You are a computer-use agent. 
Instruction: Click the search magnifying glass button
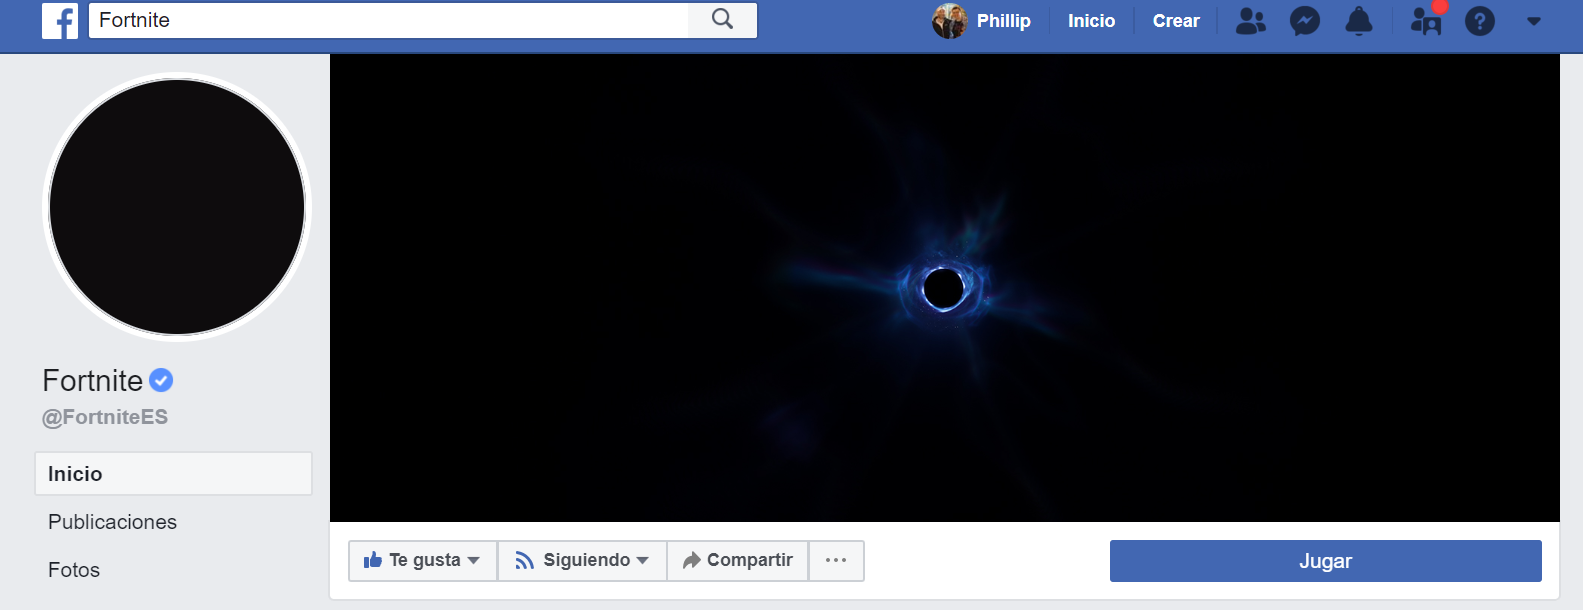click(722, 20)
